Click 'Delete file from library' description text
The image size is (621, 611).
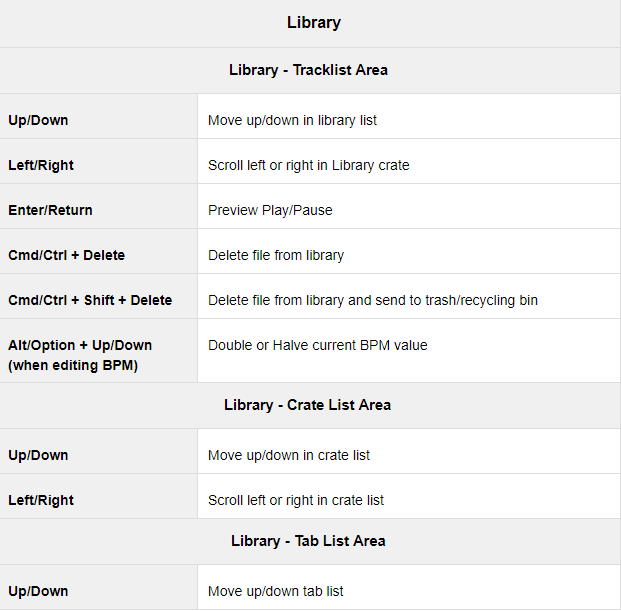tap(276, 255)
